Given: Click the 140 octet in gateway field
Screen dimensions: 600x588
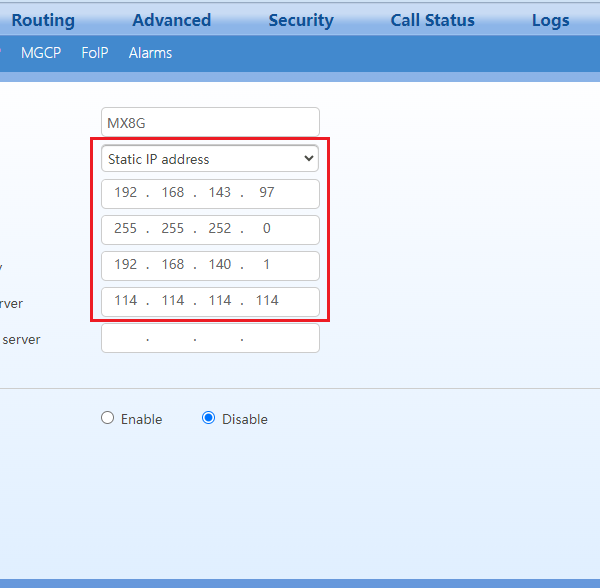Looking at the screenshot, I should click(x=220, y=265).
